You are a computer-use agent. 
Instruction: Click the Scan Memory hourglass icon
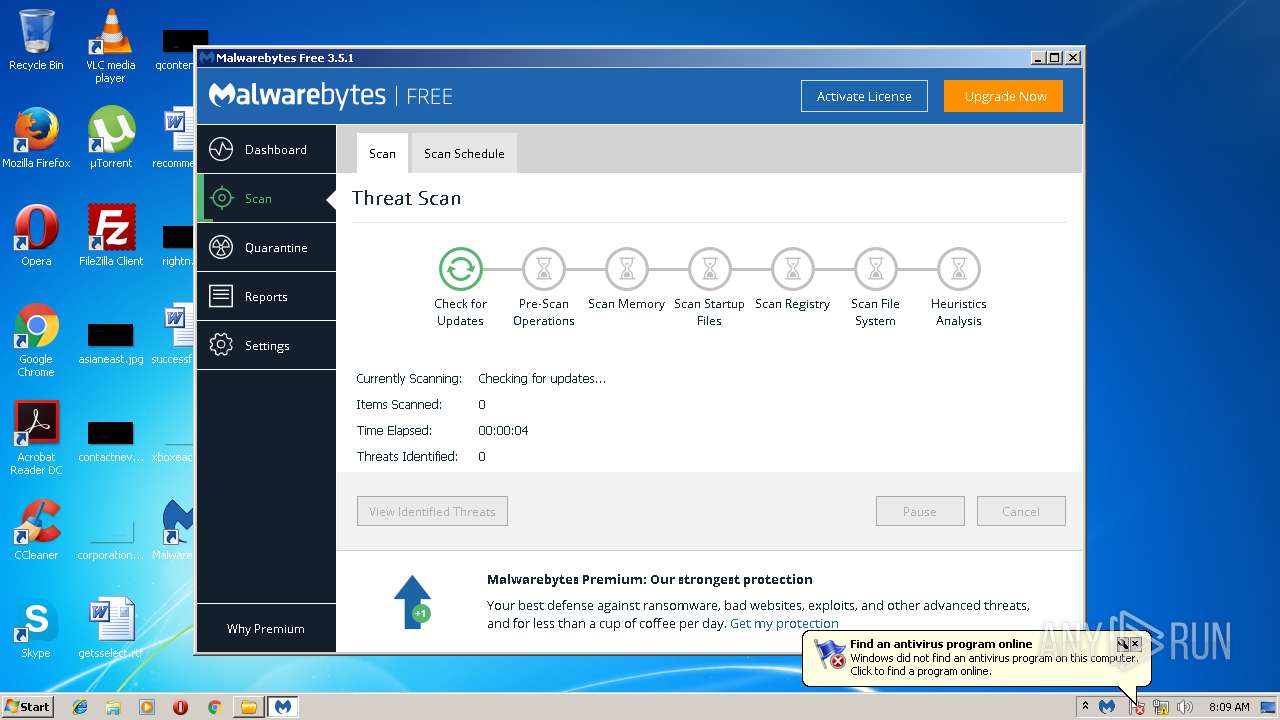tap(627, 269)
